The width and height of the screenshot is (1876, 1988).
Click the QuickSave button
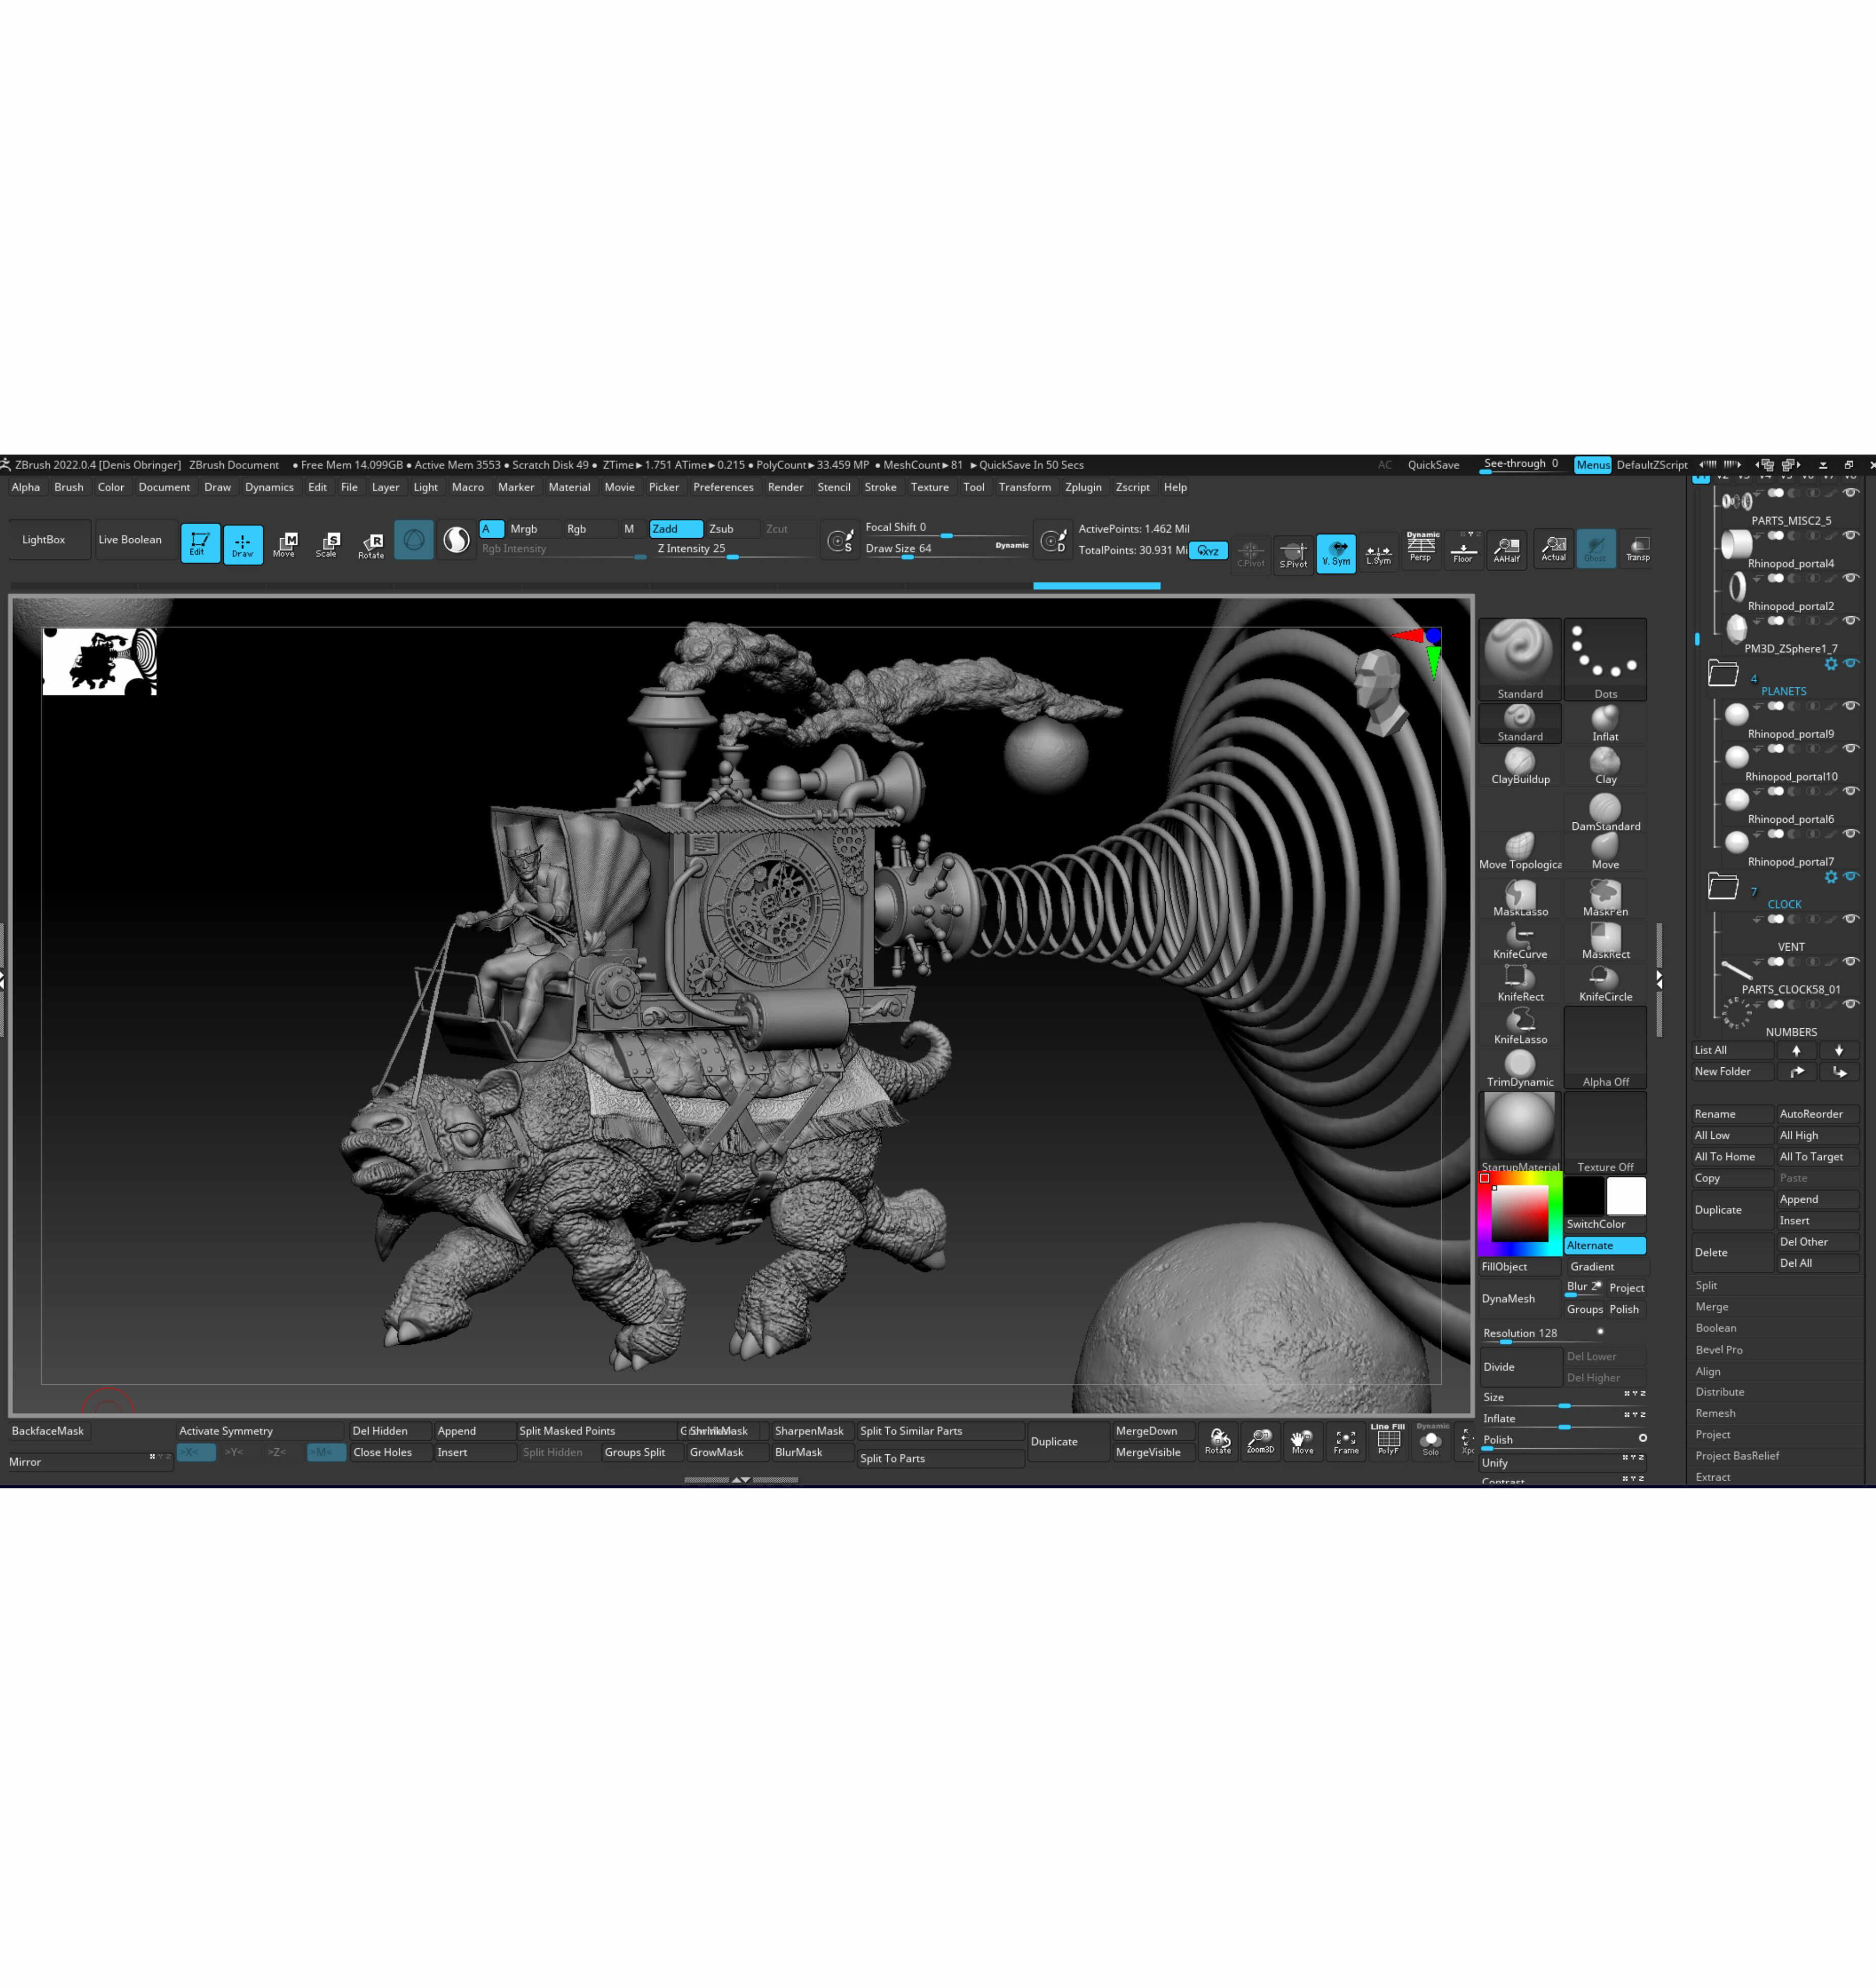click(x=1433, y=465)
